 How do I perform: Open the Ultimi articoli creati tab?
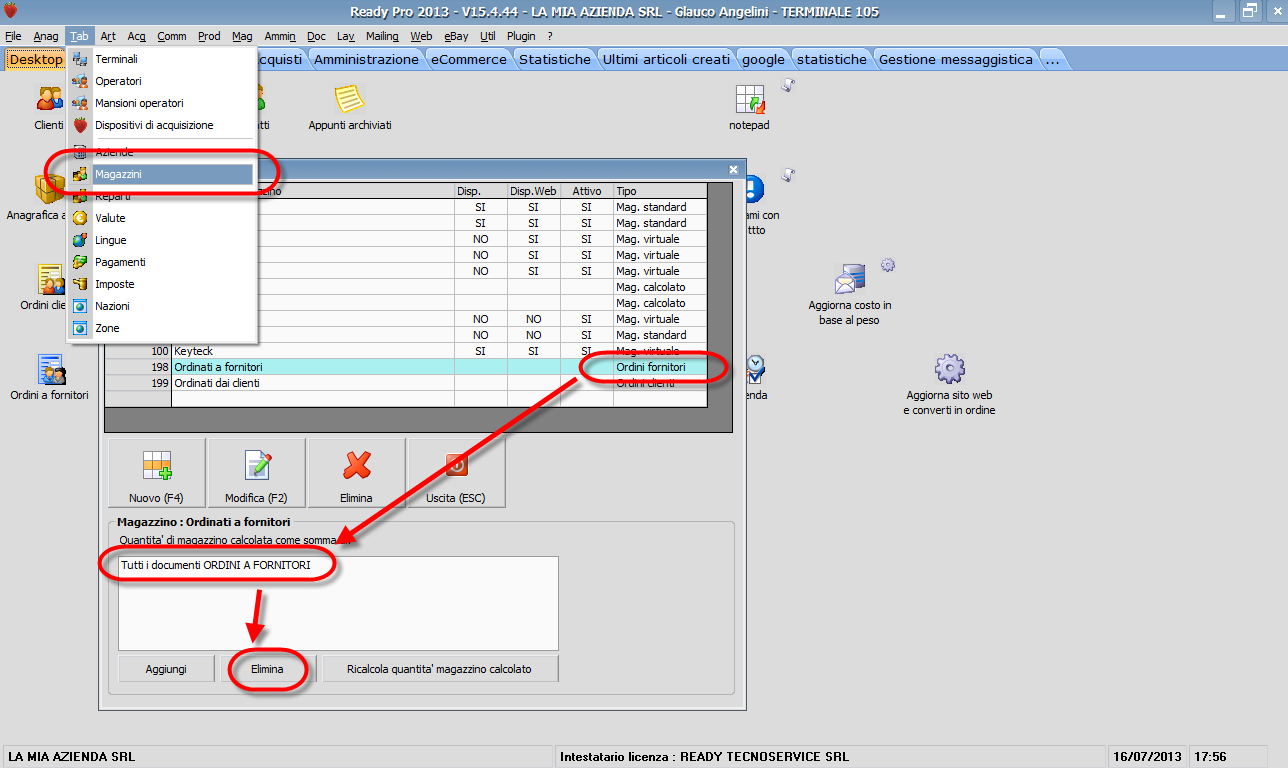(667, 59)
